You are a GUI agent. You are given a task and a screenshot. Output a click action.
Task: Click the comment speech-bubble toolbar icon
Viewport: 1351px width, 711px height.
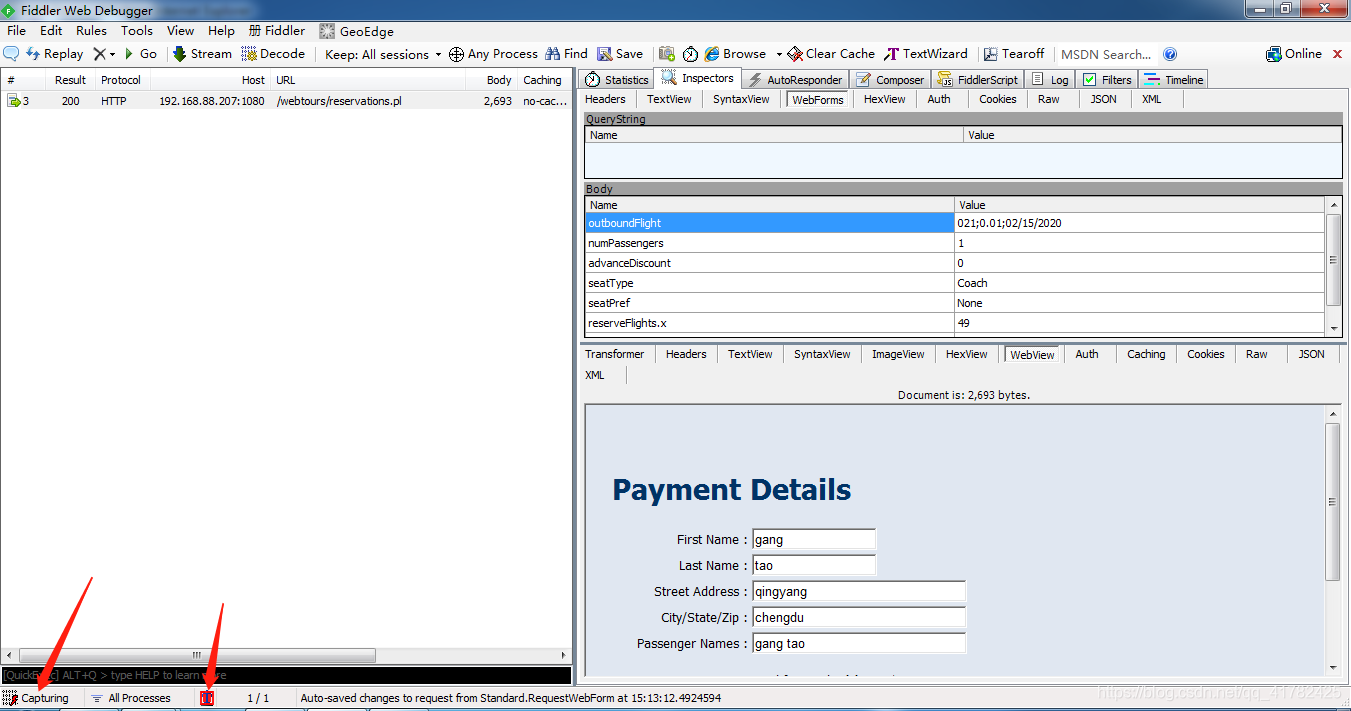pos(12,54)
